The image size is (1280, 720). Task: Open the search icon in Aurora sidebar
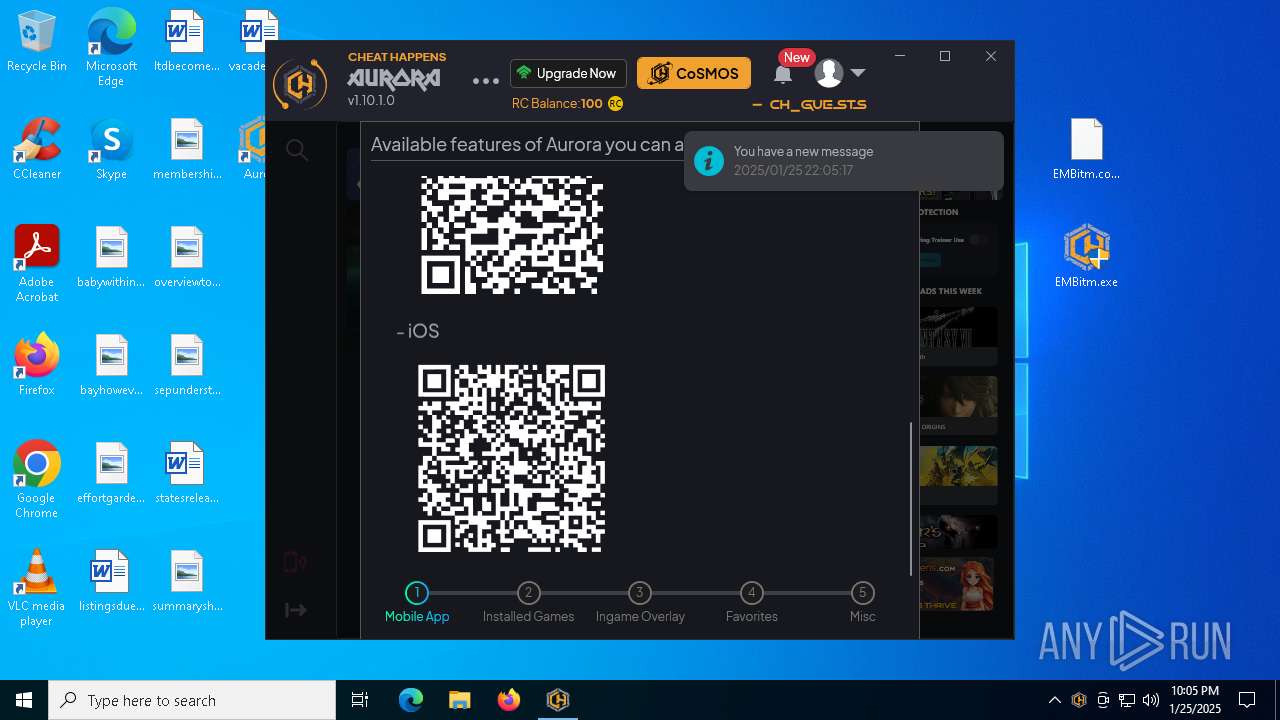297,150
